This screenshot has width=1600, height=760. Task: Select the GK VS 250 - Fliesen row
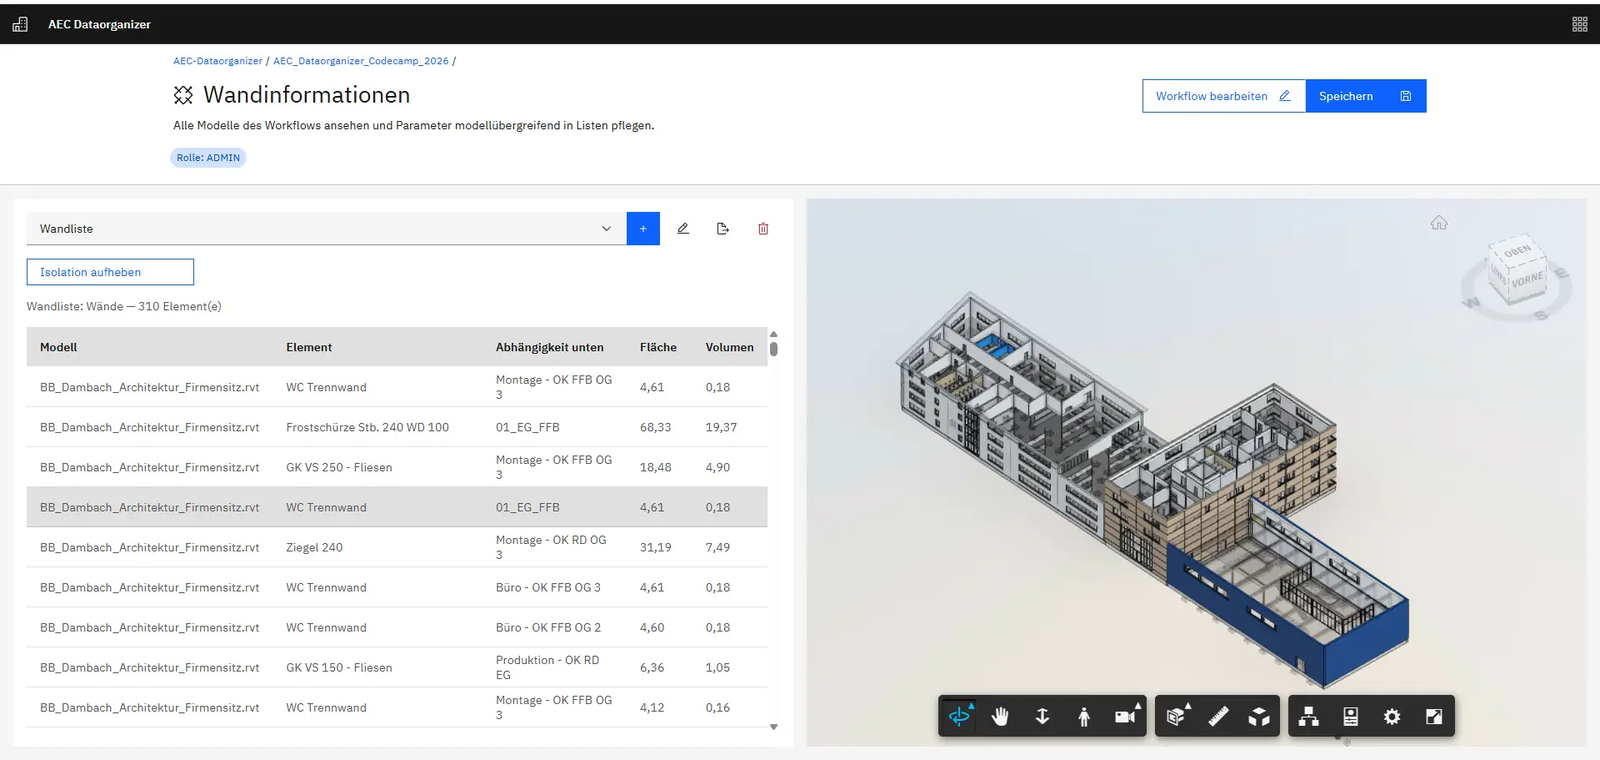[x=397, y=467]
